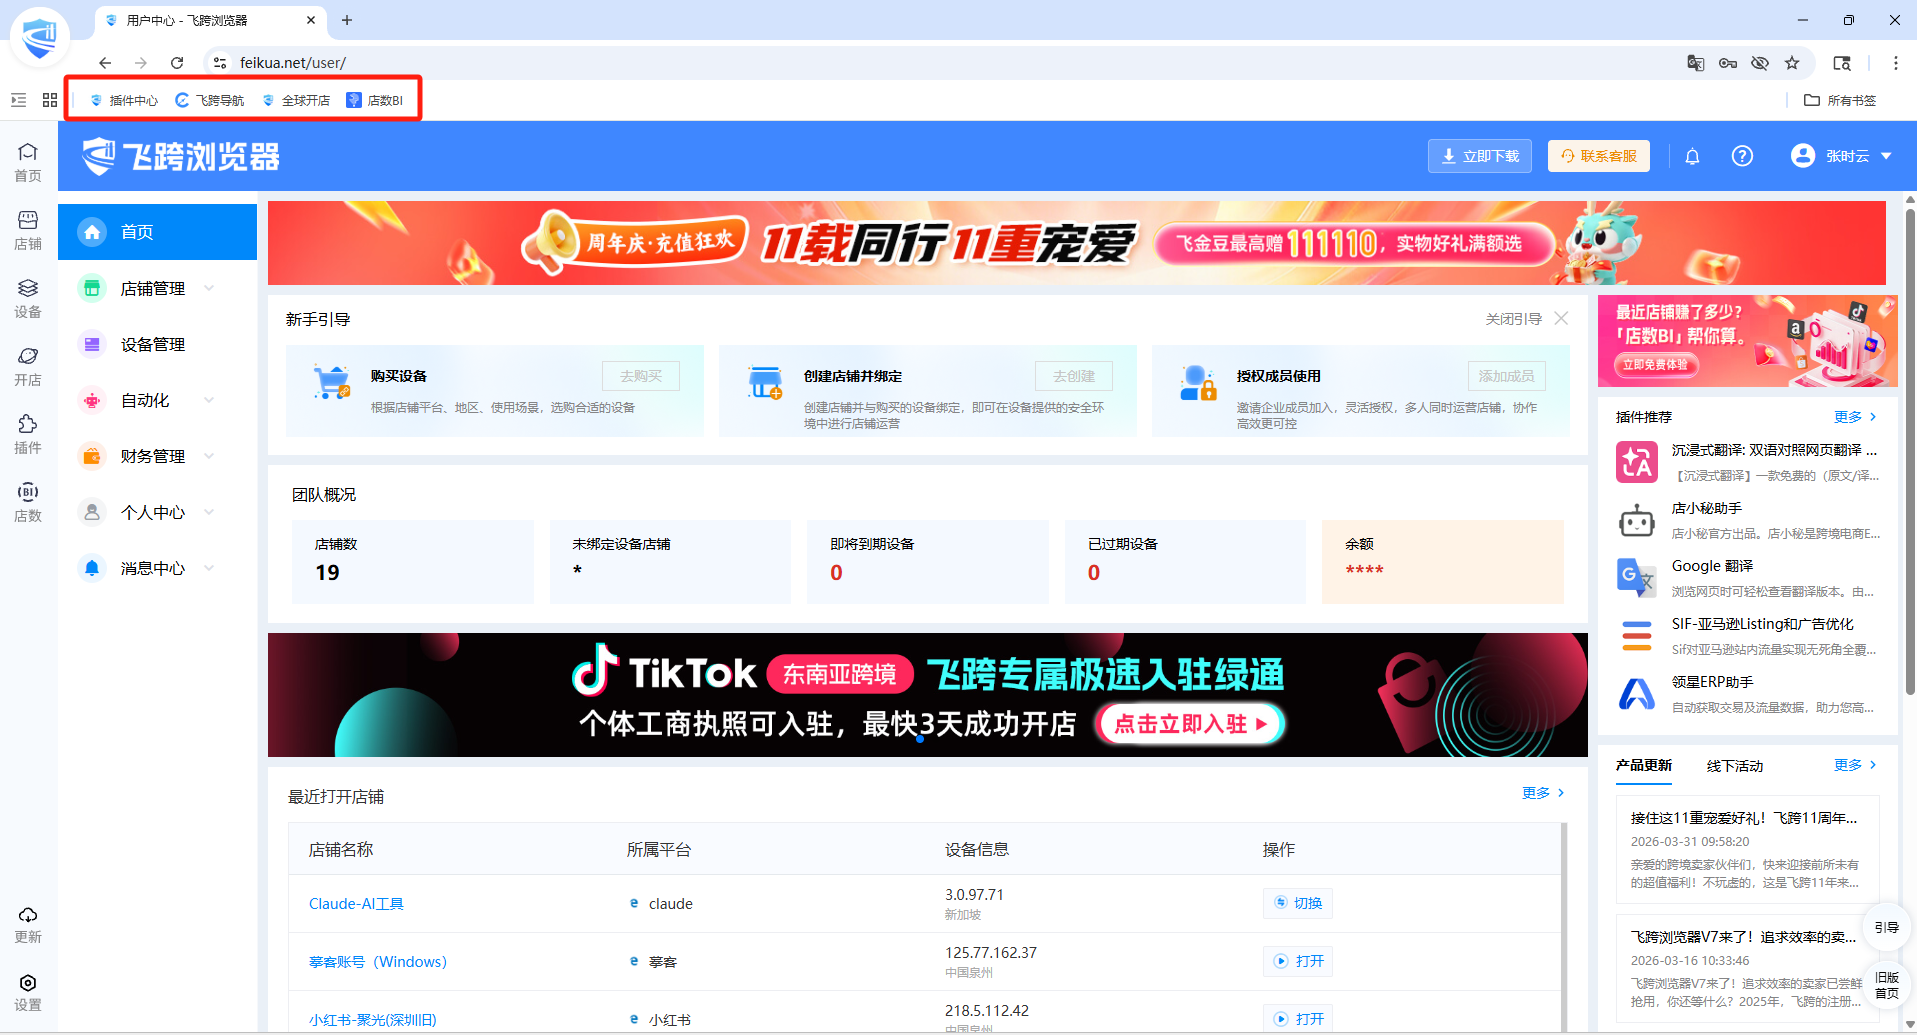Open the 店数BI 立即免费体验 promo card

(1748, 341)
